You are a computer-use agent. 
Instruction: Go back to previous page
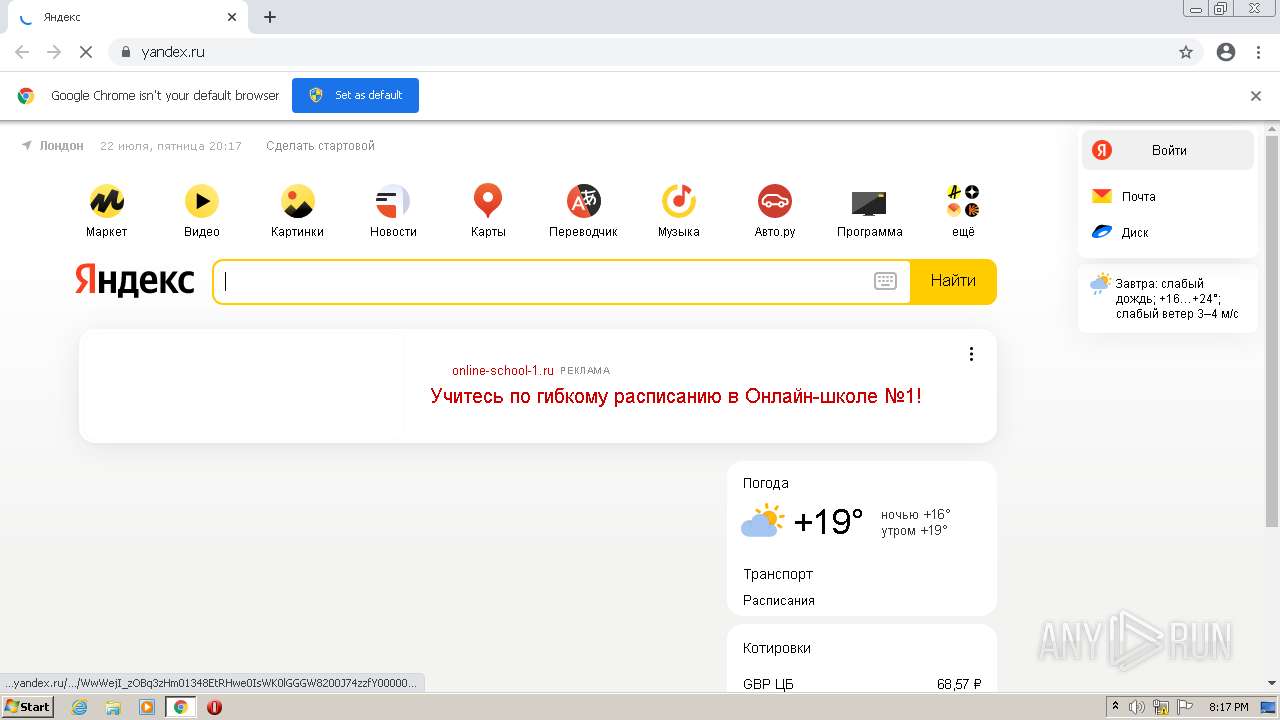[x=22, y=52]
